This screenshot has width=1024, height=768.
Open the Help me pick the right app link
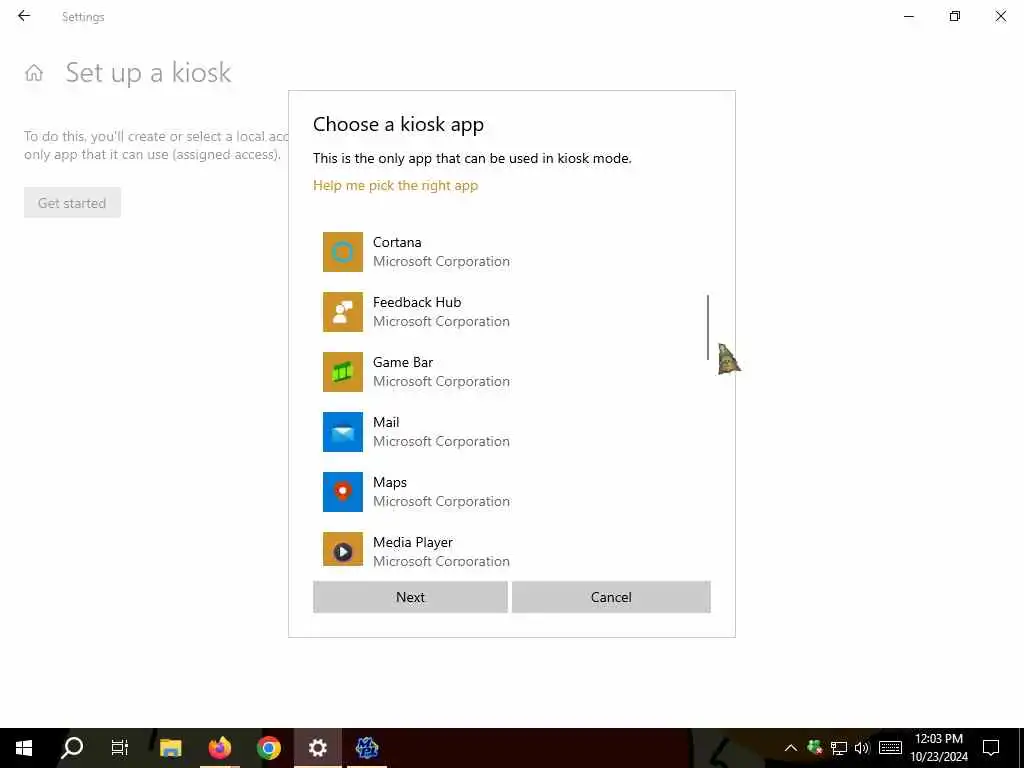[x=396, y=185]
